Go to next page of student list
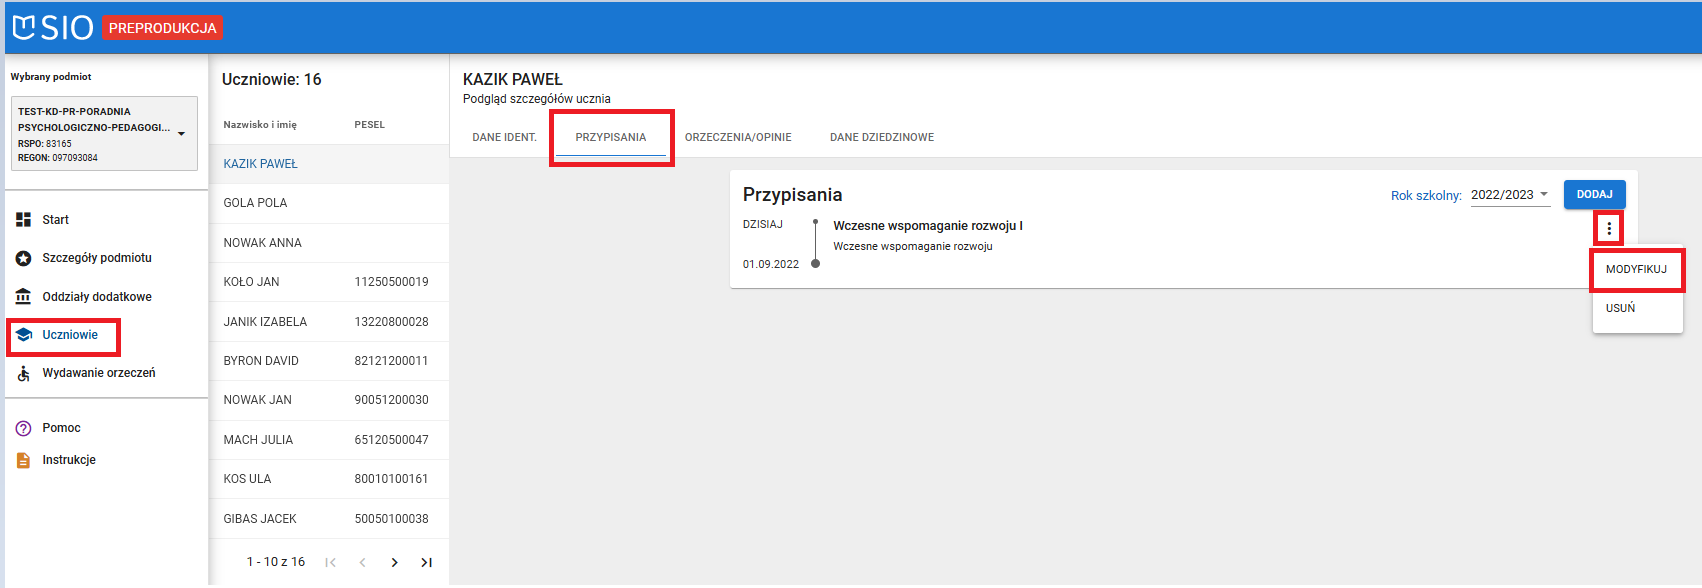Image resolution: width=1702 pixels, height=588 pixels. pyautogui.click(x=394, y=563)
